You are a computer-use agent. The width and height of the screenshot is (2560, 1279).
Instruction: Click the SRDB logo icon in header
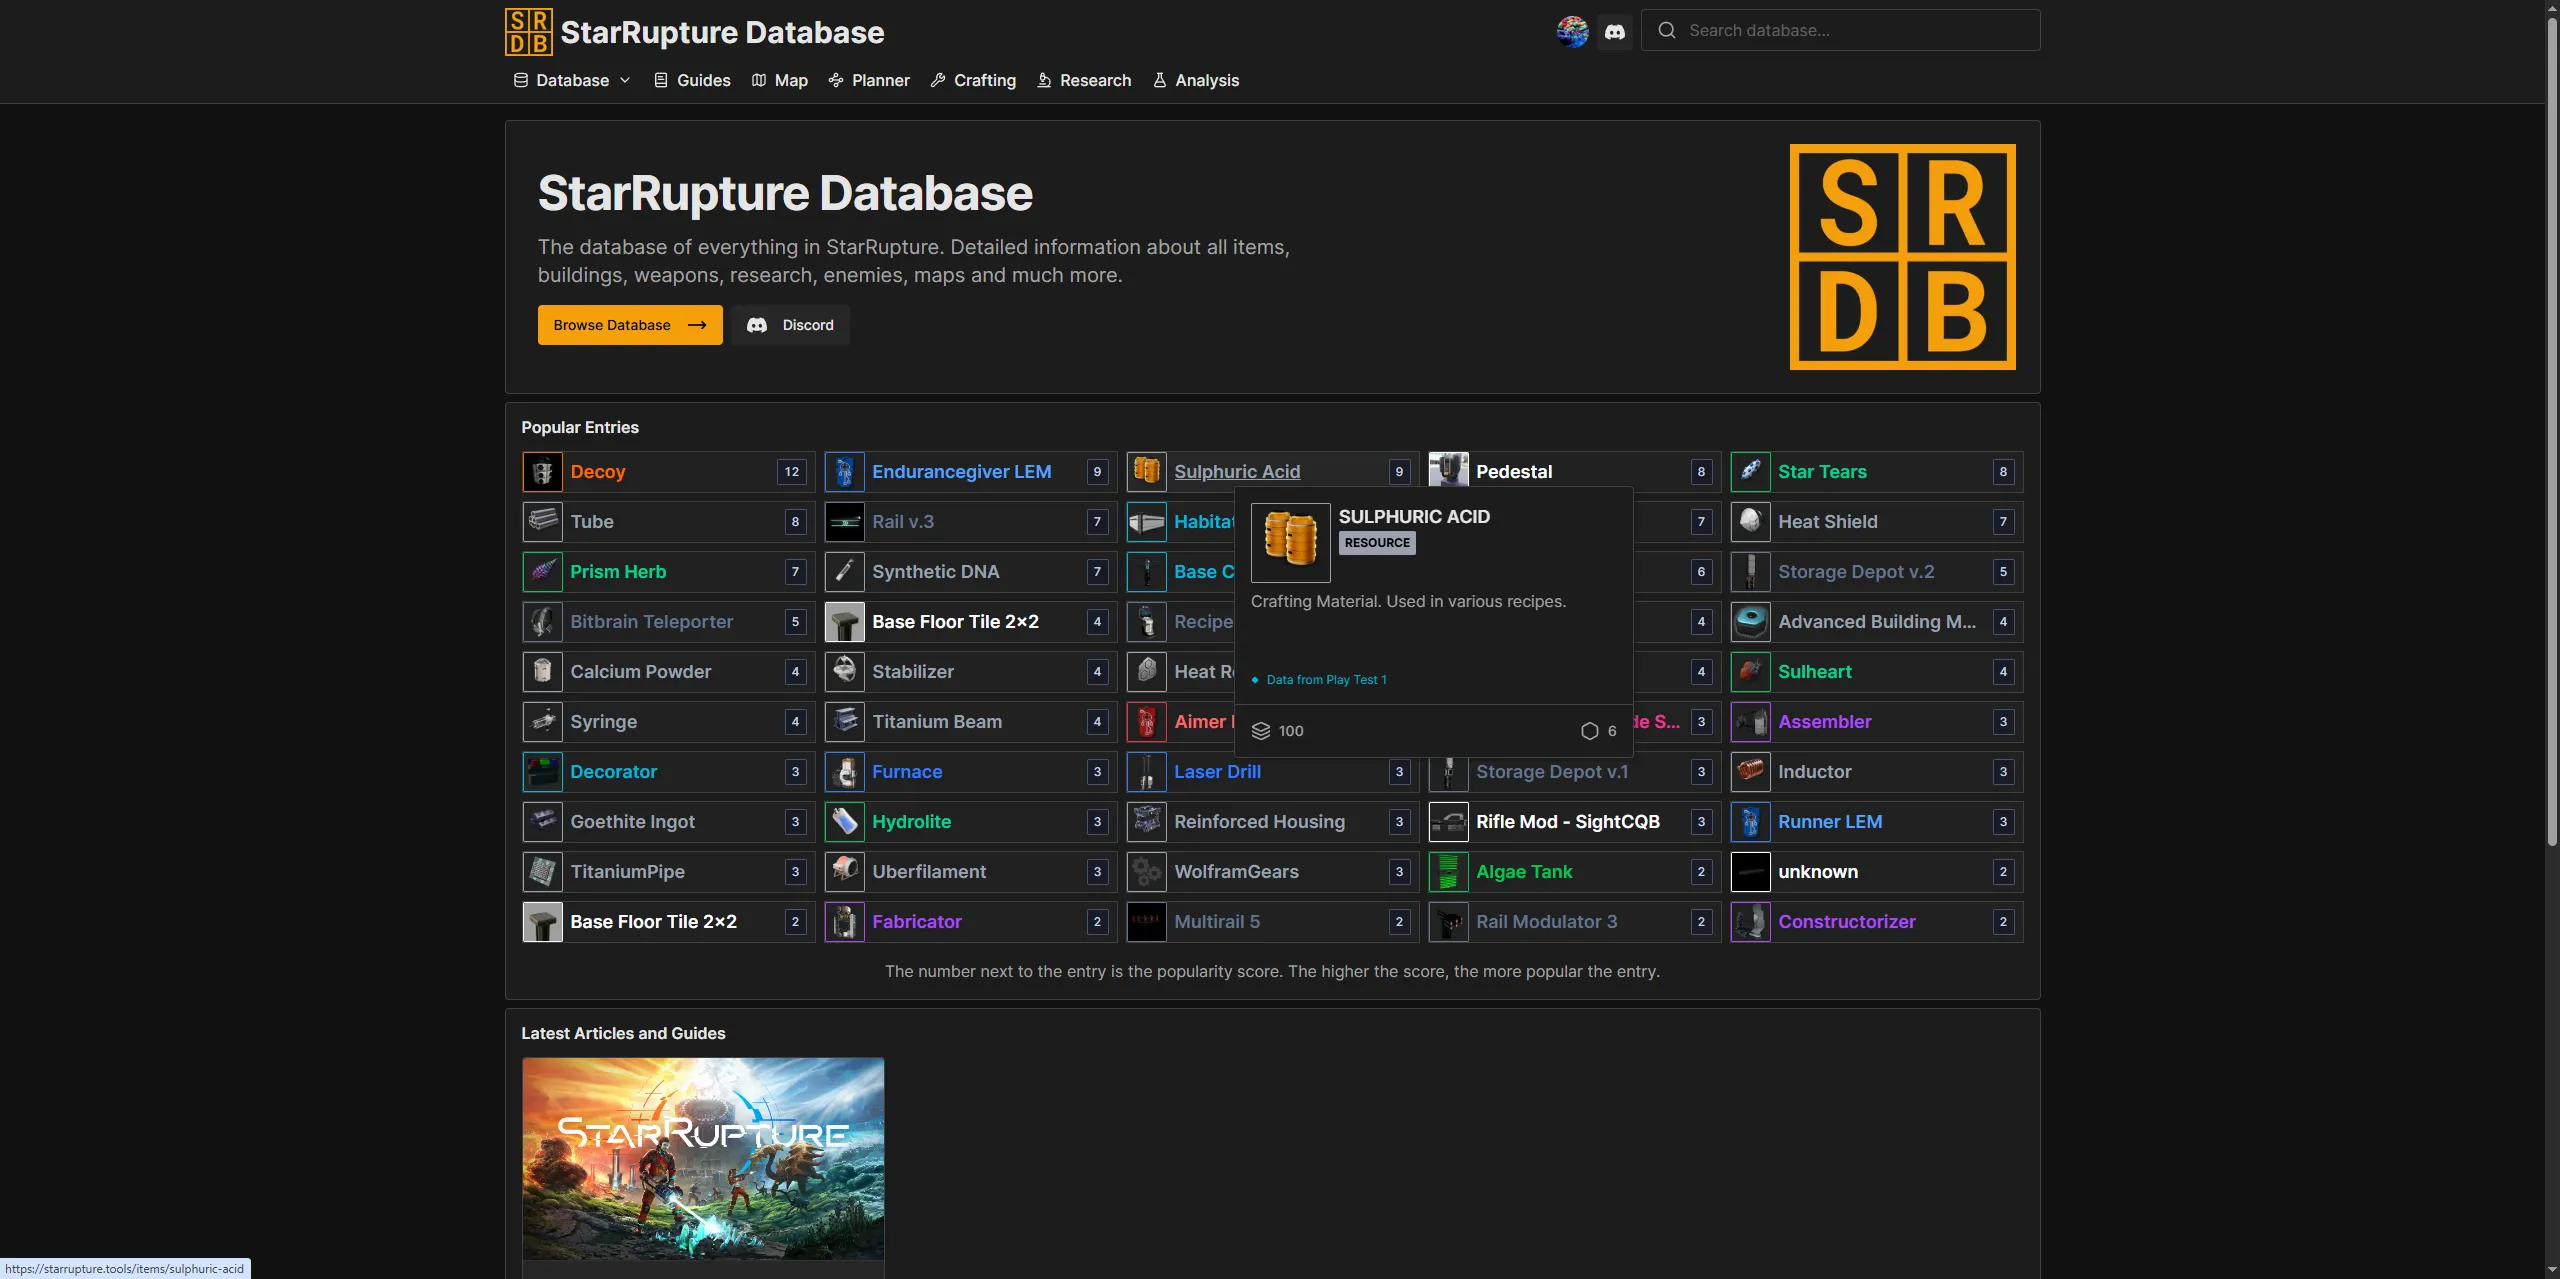(528, 32)
